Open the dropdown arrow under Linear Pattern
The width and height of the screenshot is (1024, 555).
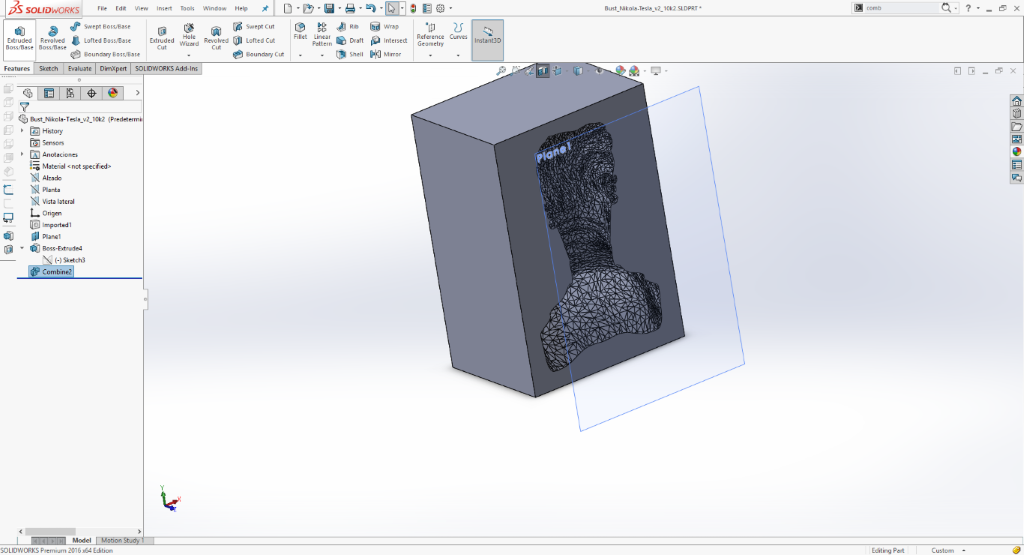coord(322,56)
